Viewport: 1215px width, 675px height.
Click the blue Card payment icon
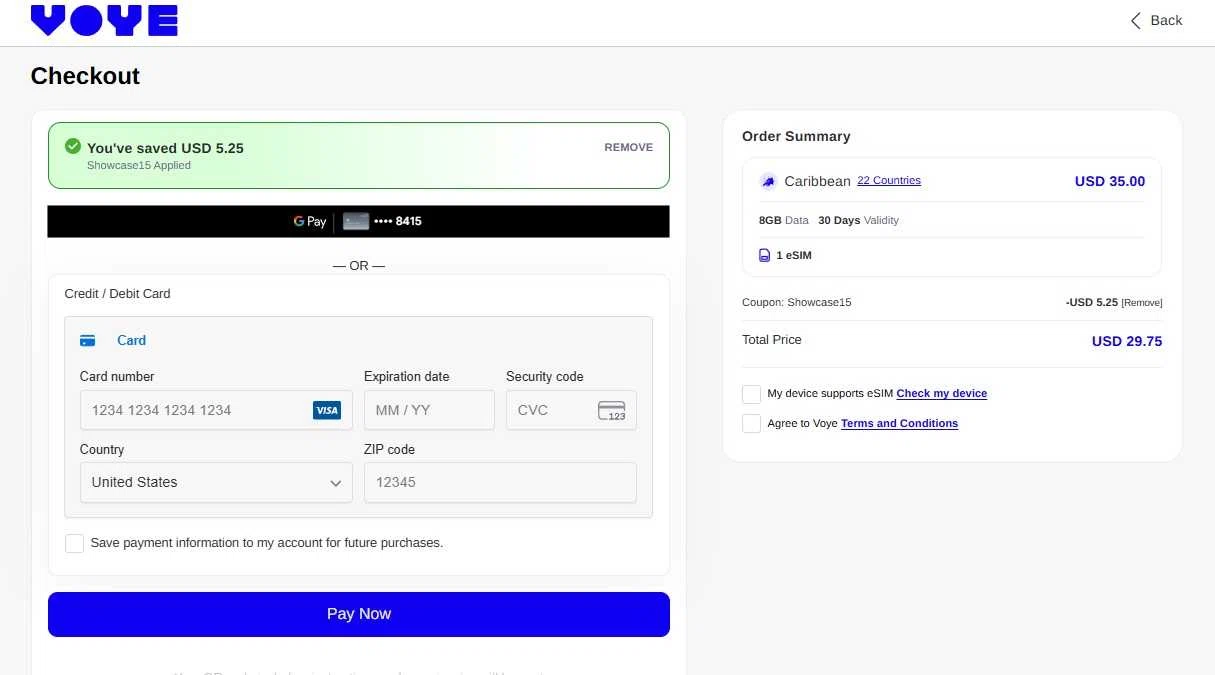click(88, 341)
